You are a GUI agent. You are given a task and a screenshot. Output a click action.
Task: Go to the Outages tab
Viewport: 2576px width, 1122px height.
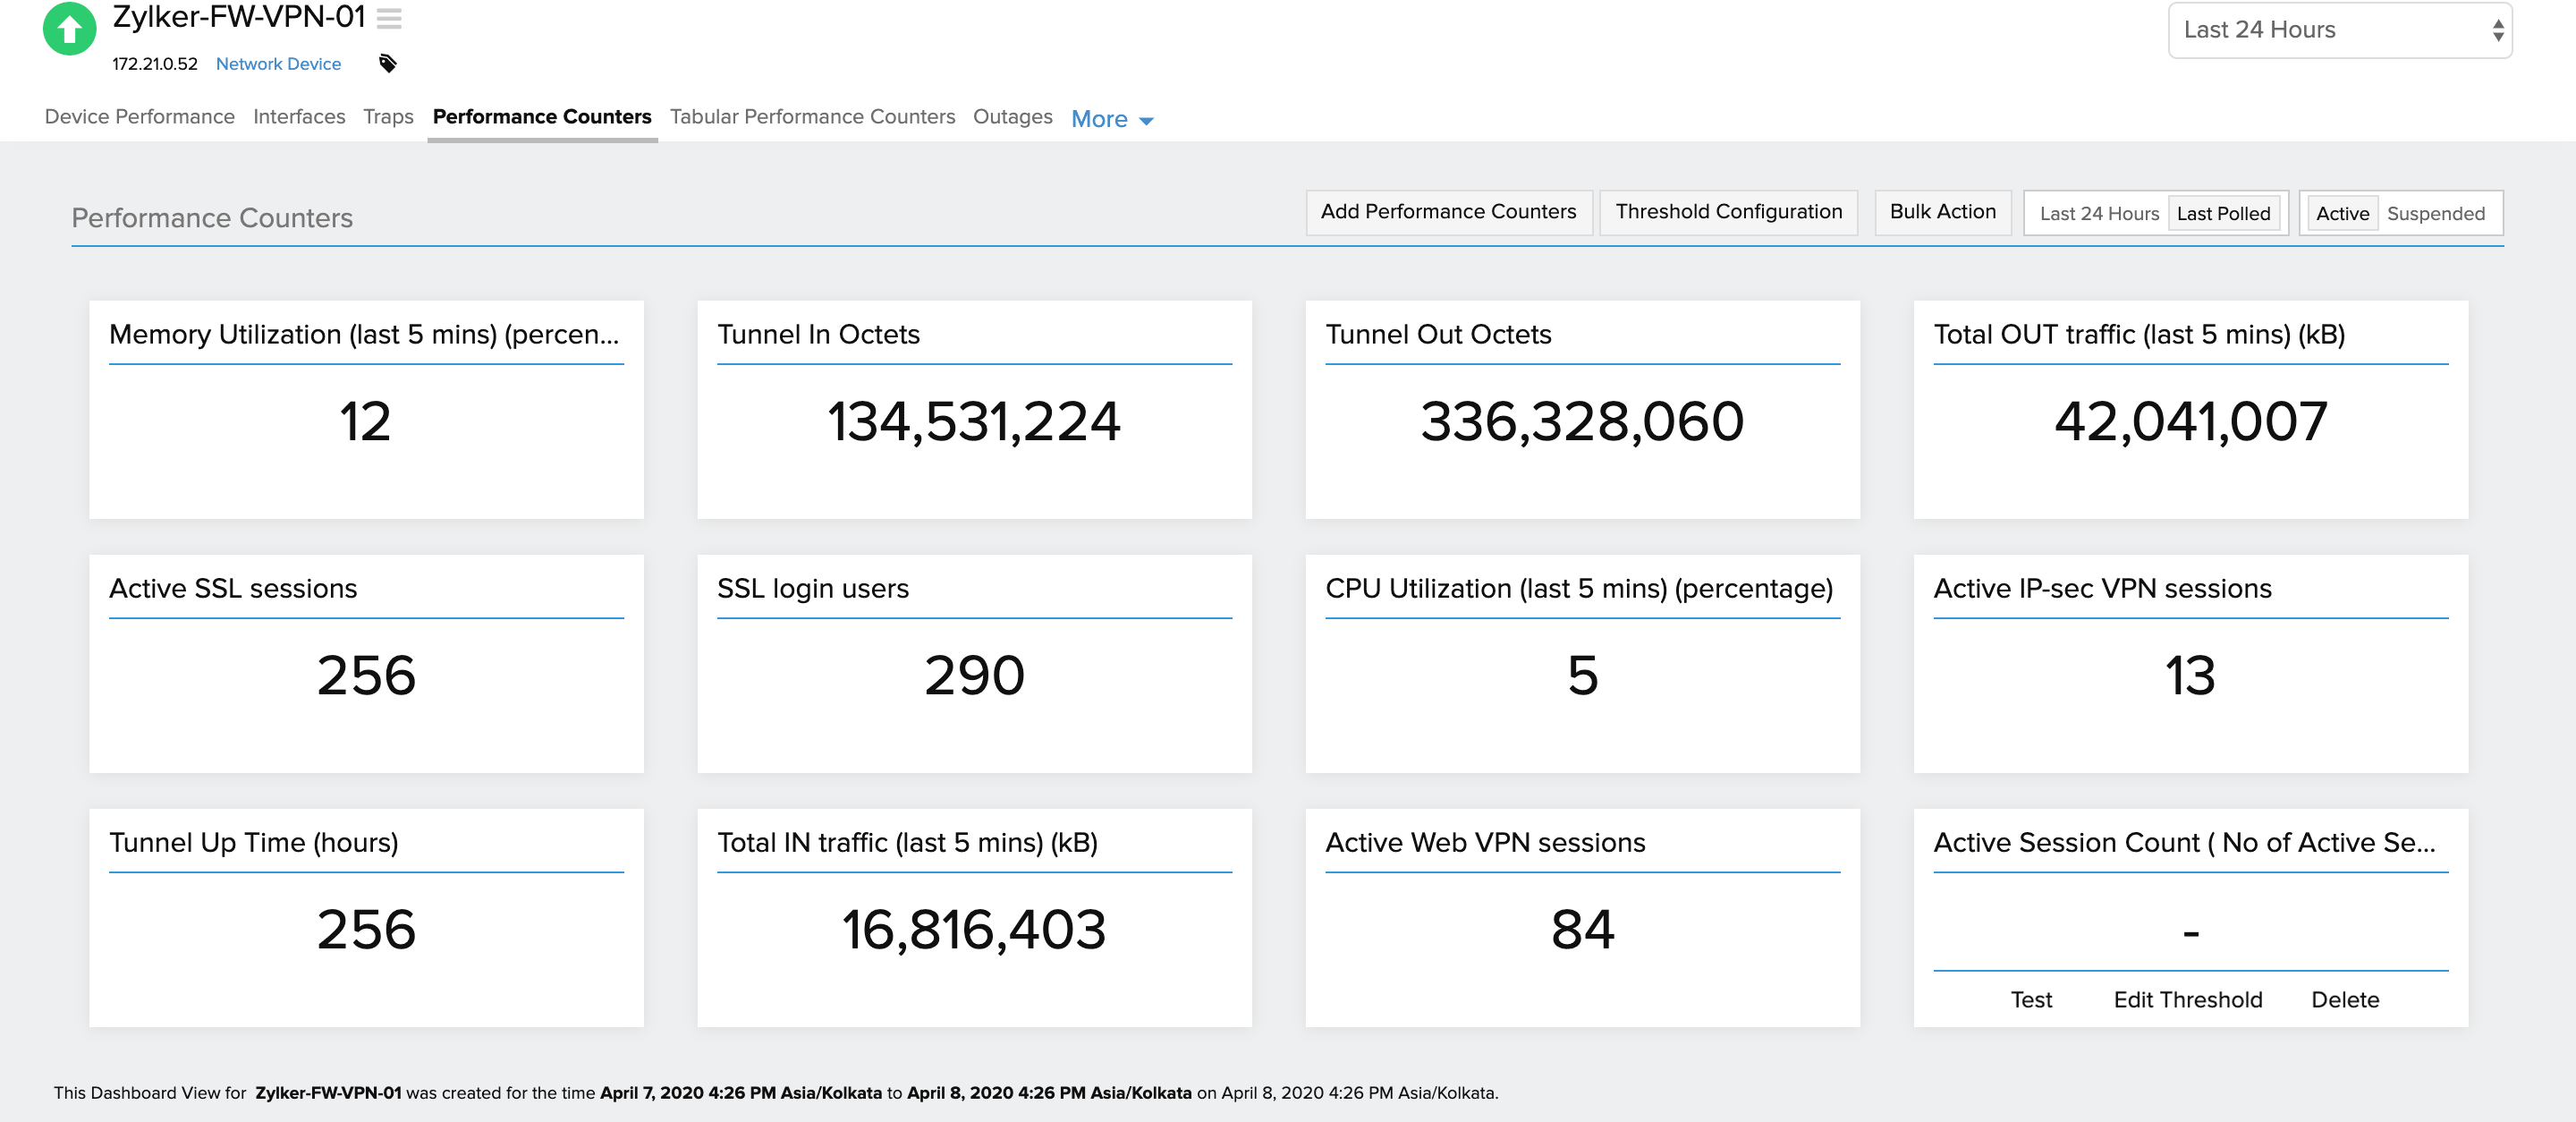click(x=1012, y=117)
